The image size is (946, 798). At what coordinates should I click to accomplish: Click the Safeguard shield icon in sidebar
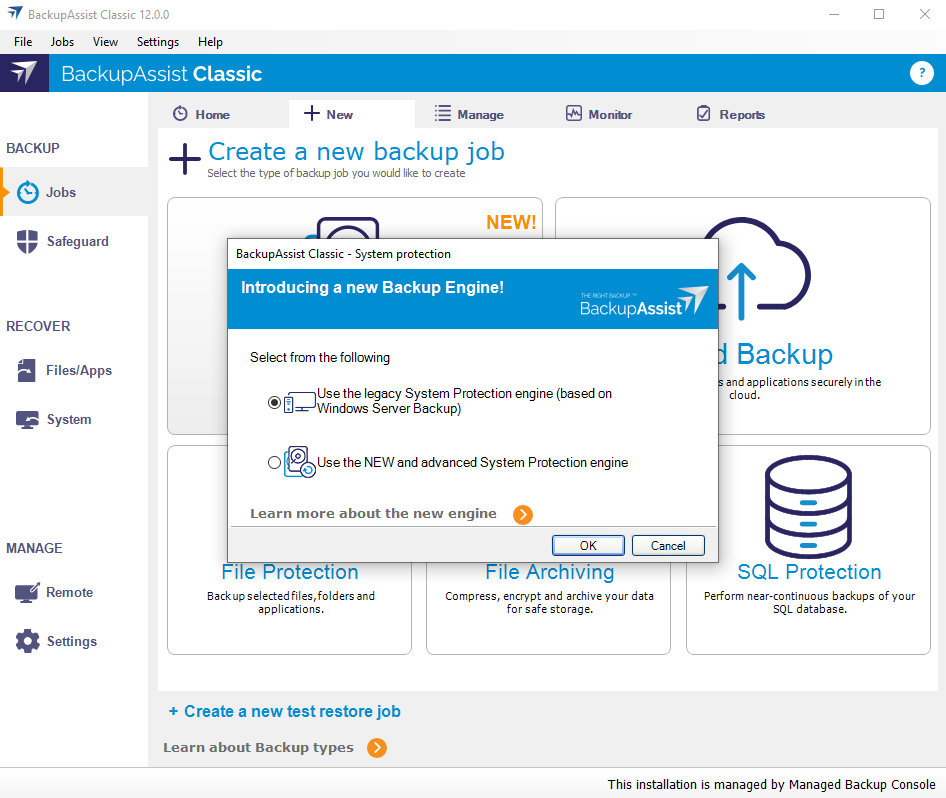click(27, 241)
